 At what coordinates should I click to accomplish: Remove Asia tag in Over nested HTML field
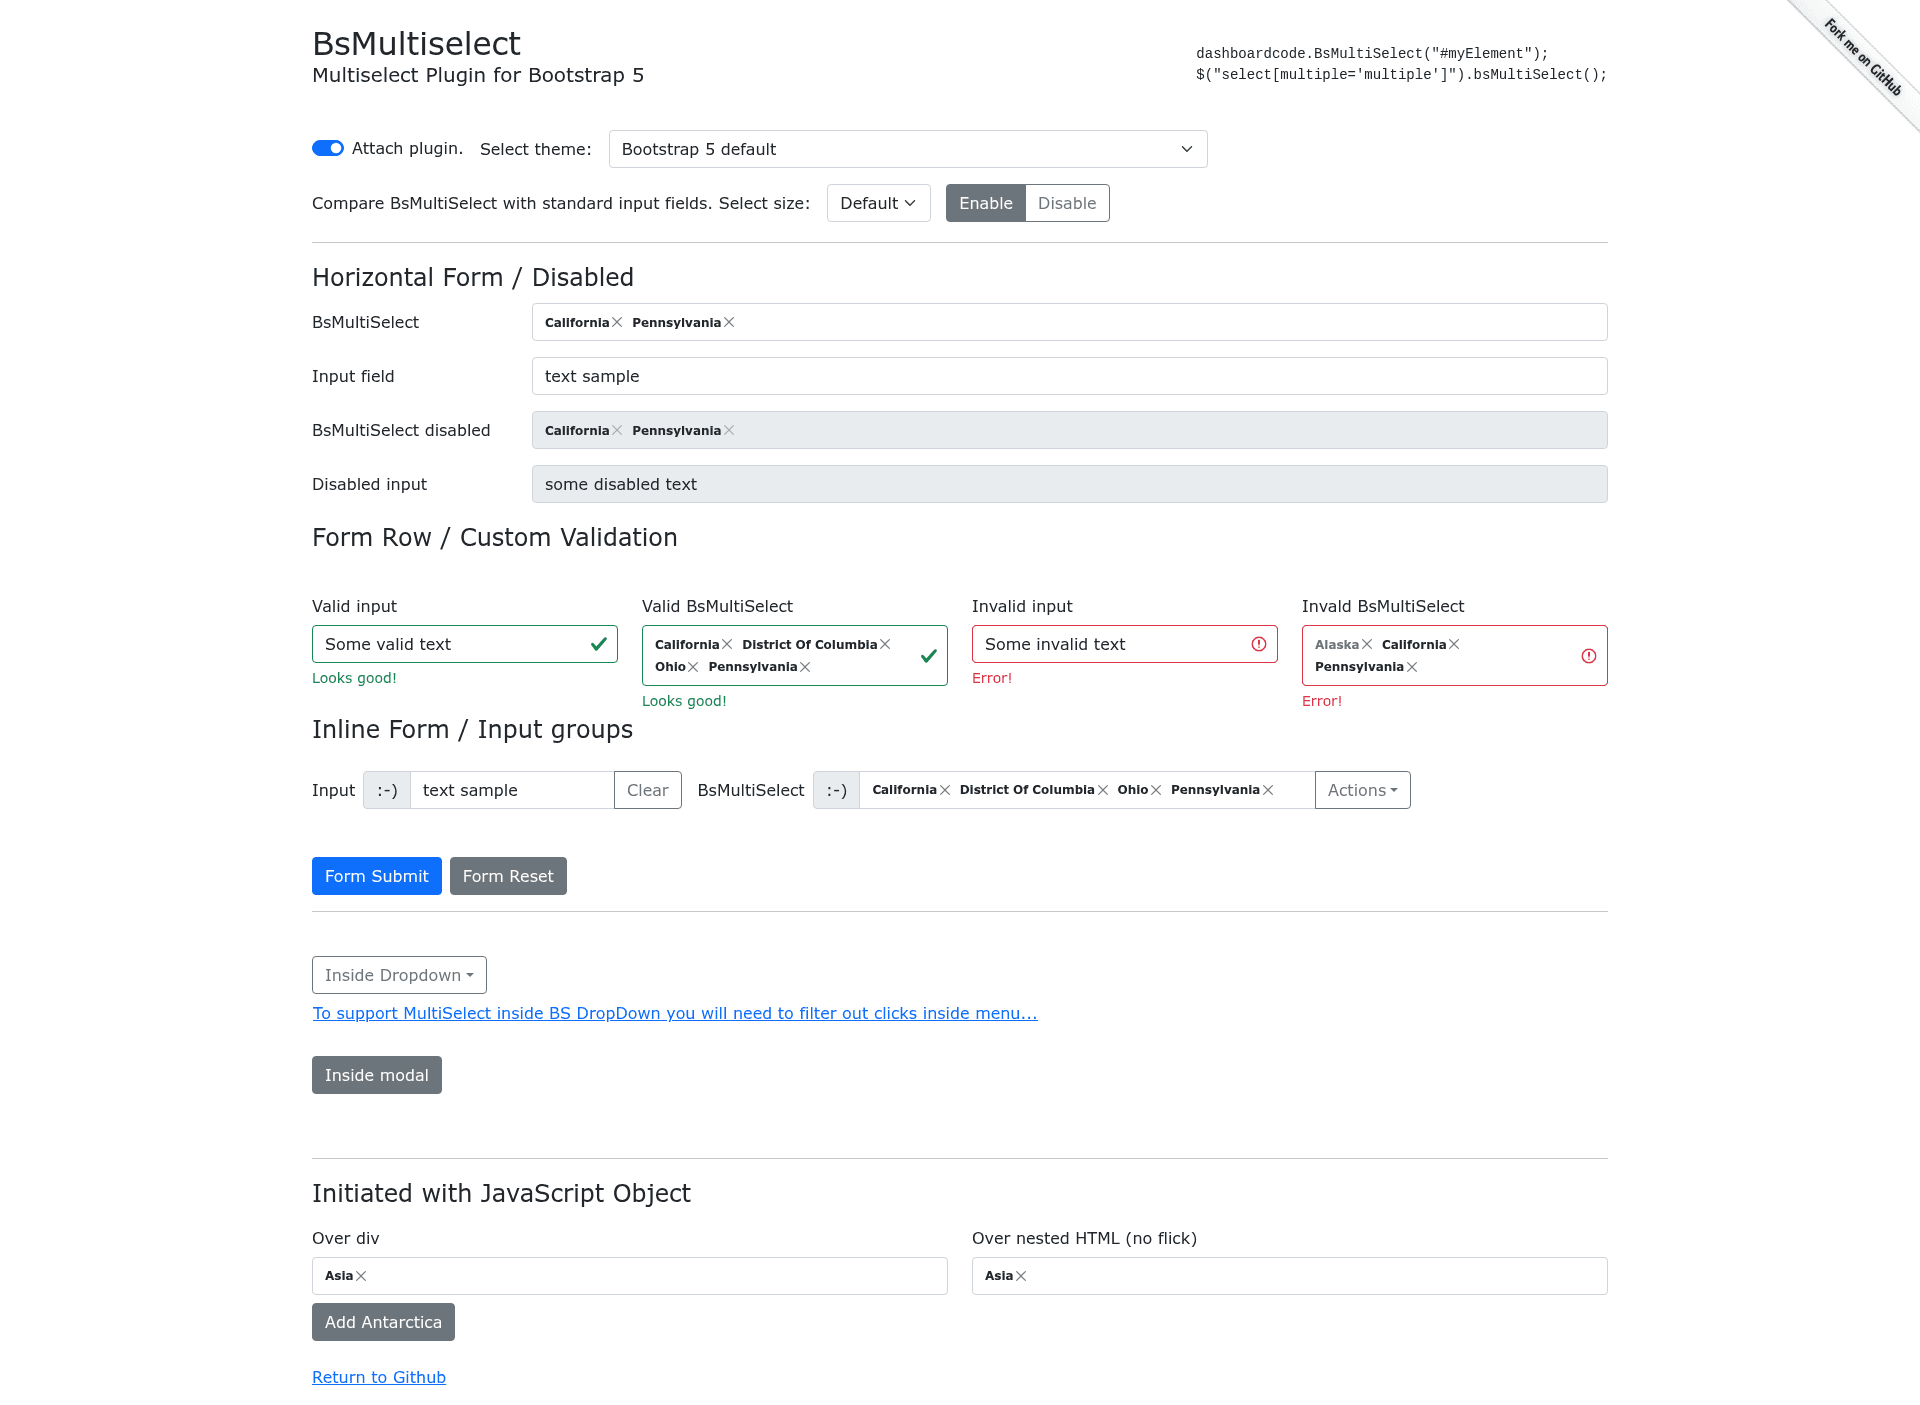click(1021, 1276)
